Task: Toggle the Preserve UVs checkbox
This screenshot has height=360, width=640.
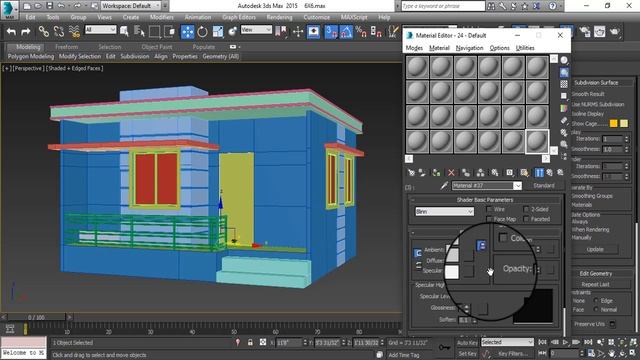Action: tap(612, 324)
